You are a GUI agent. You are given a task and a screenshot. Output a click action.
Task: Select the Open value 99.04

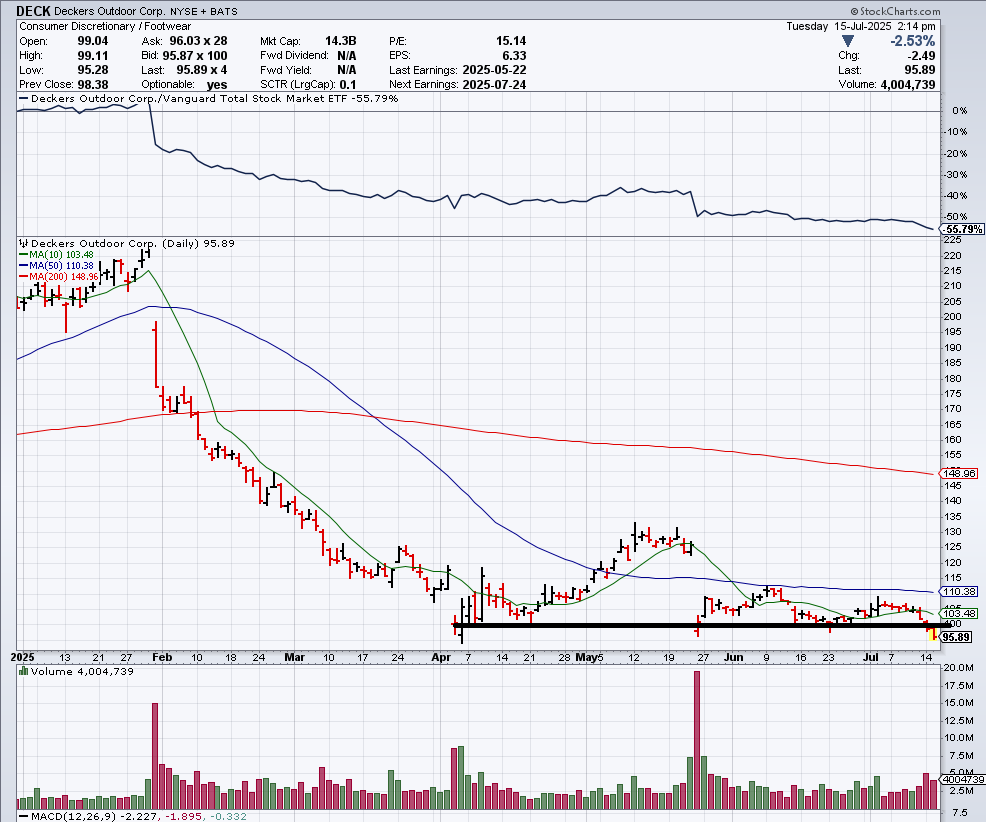92,41
